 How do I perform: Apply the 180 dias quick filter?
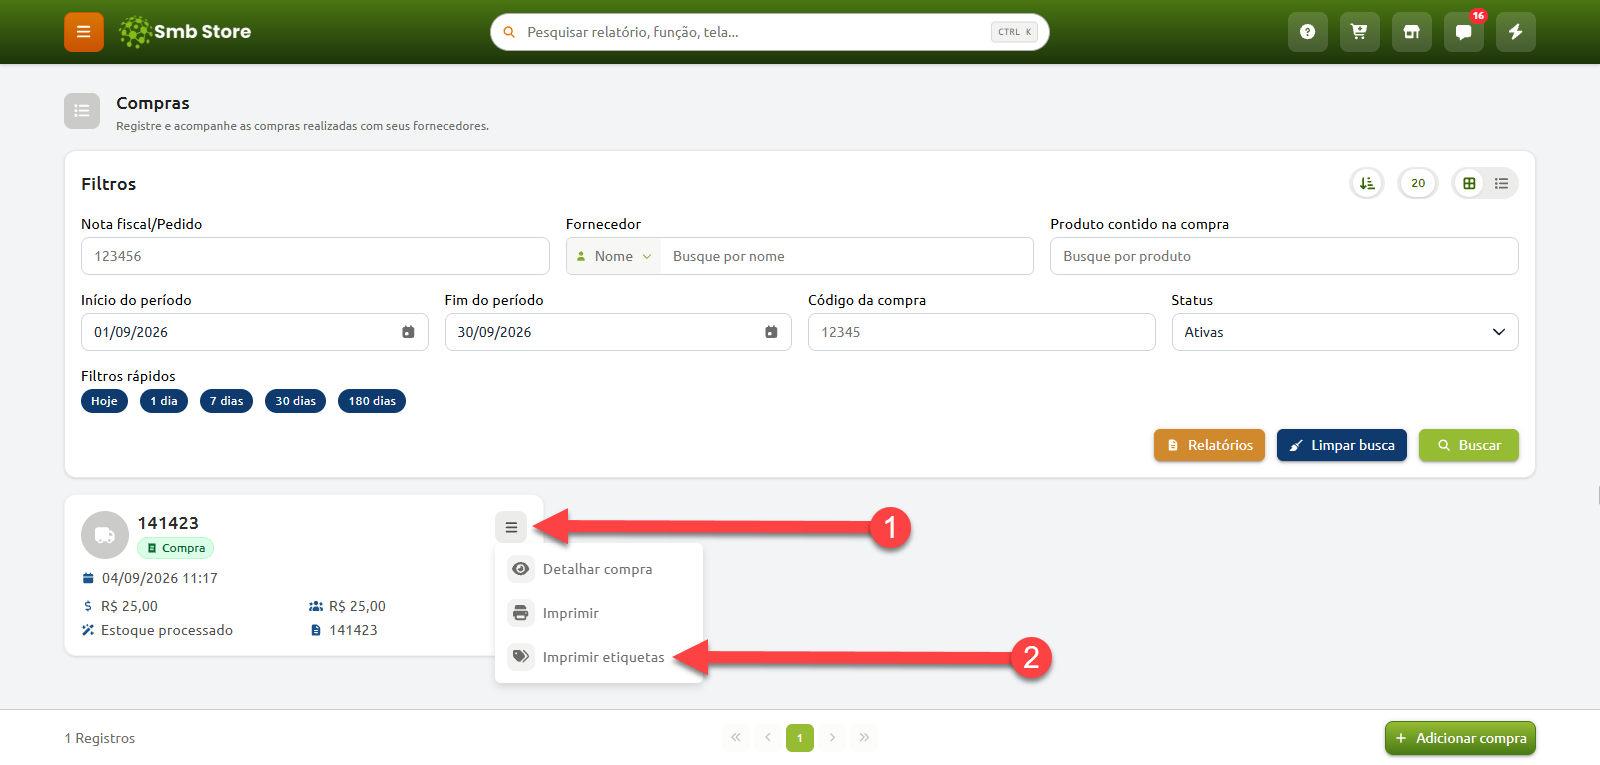(x=372, y=401)
